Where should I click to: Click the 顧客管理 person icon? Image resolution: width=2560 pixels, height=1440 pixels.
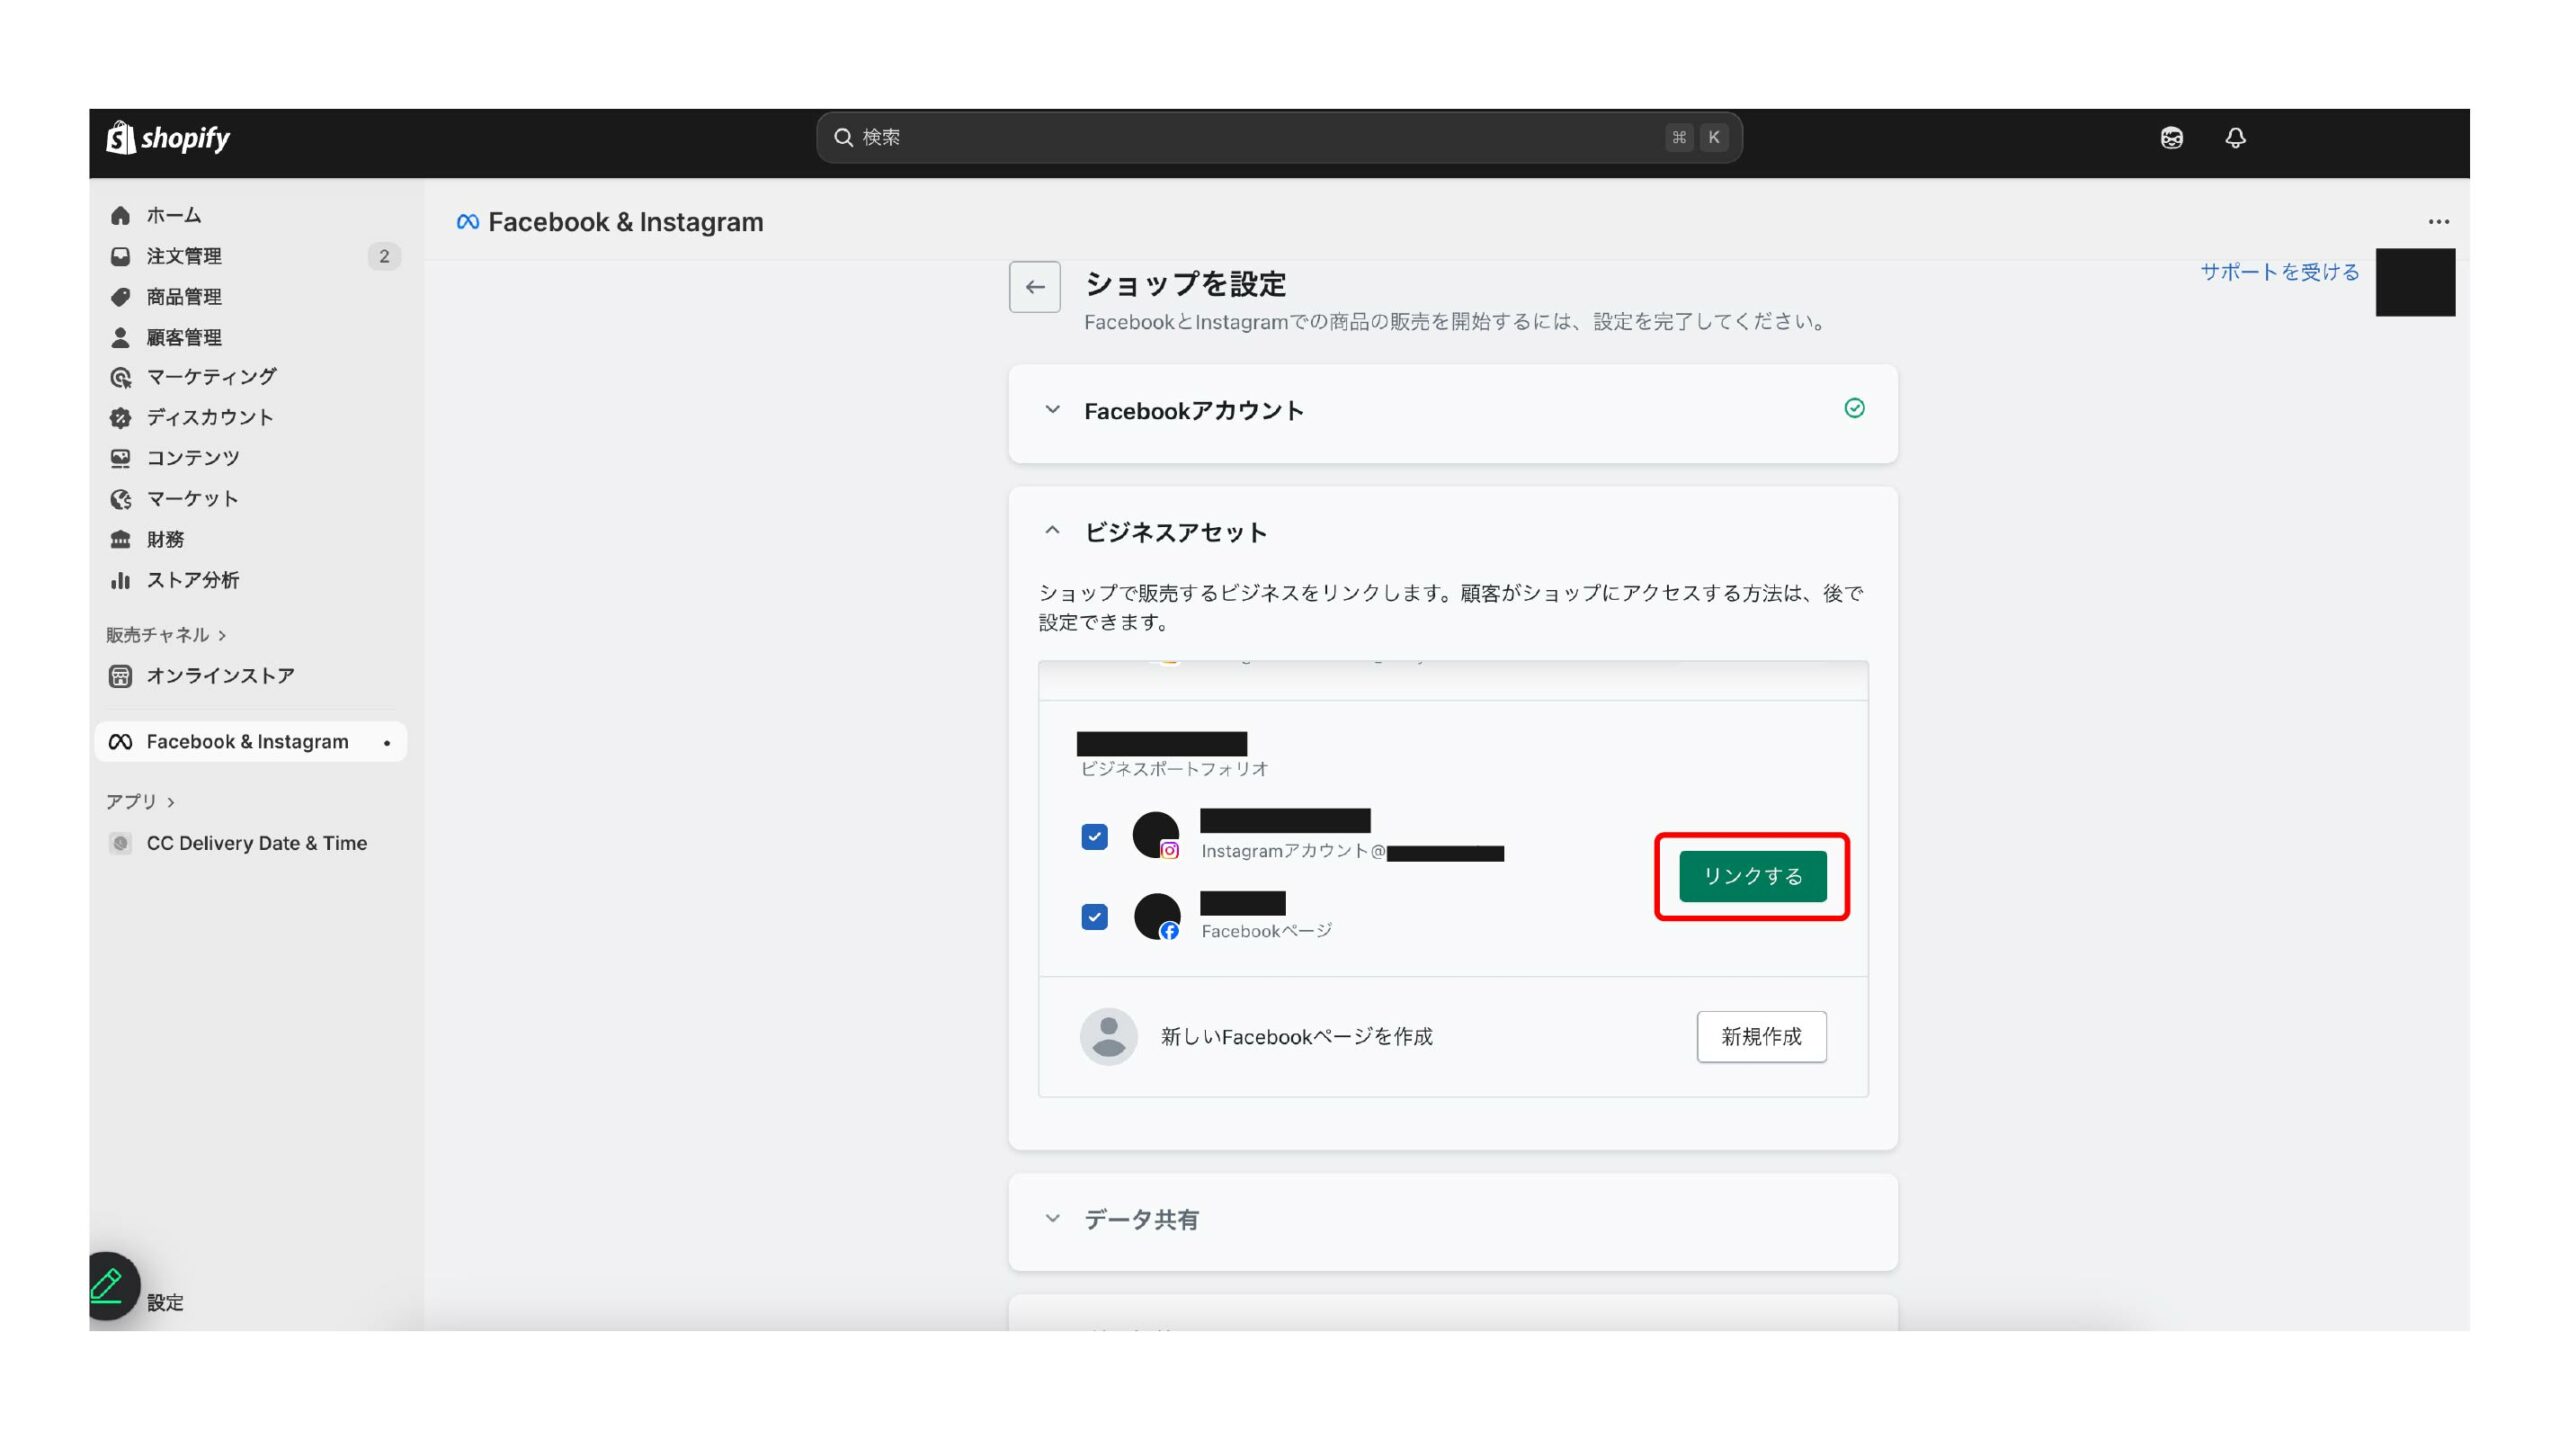pos(121,337)
